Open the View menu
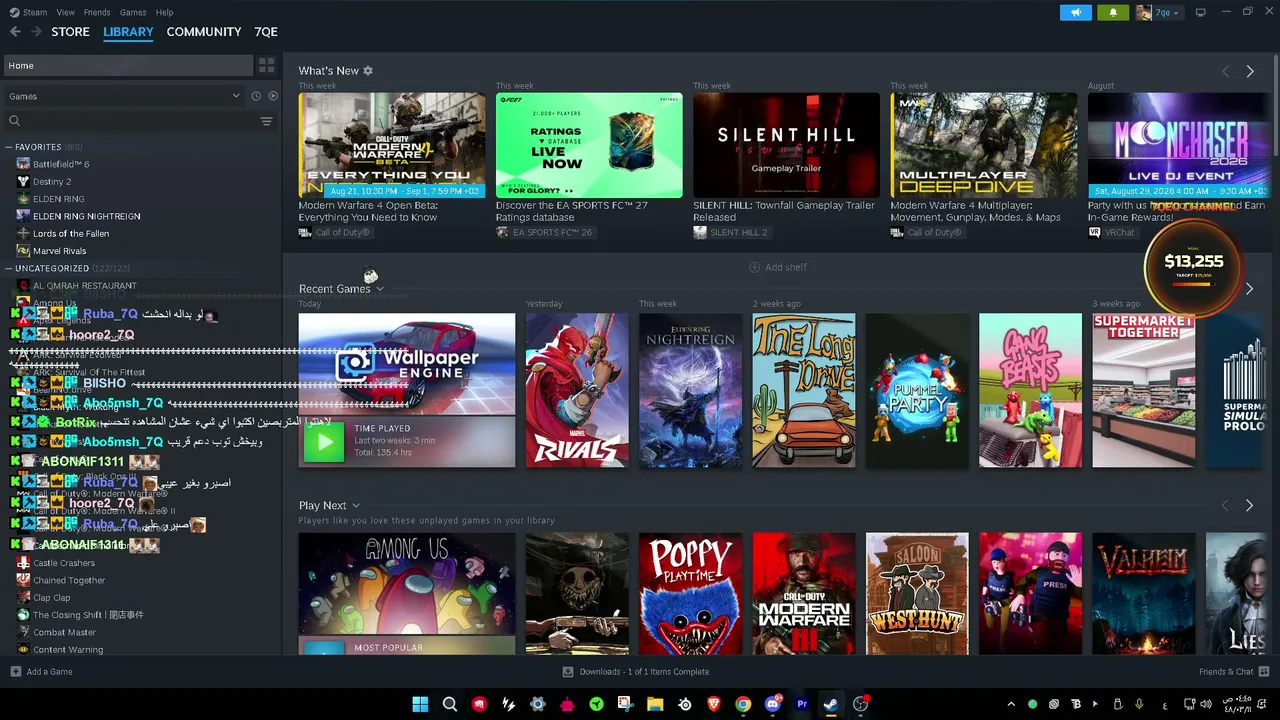The image size is (1280, 720). point(66,12)
